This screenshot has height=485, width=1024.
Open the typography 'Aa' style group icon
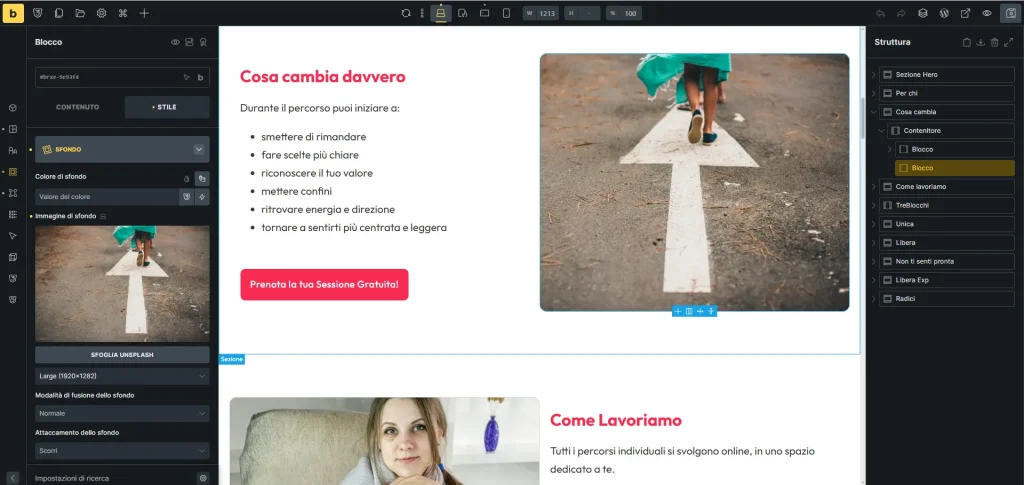13,151
